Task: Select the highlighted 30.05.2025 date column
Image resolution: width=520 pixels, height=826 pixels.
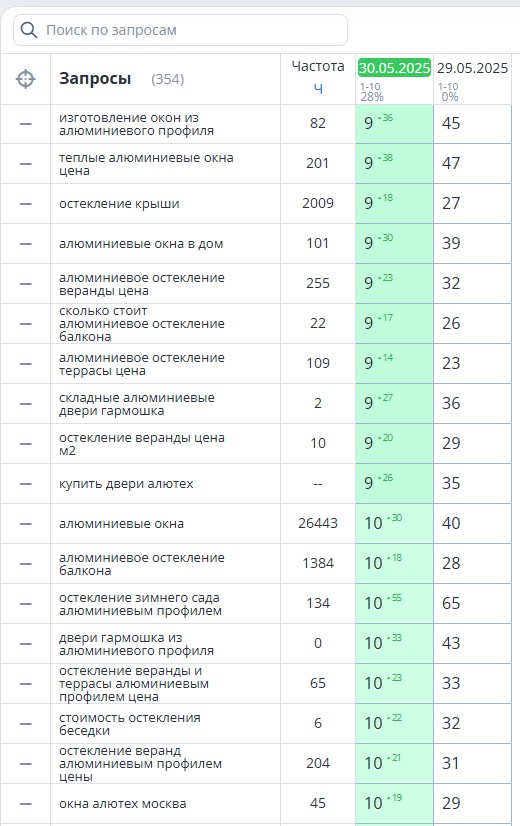Action: 394,68
